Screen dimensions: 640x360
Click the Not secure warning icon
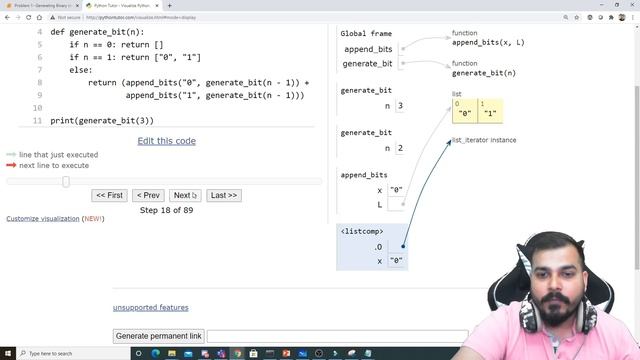(52, 18)
